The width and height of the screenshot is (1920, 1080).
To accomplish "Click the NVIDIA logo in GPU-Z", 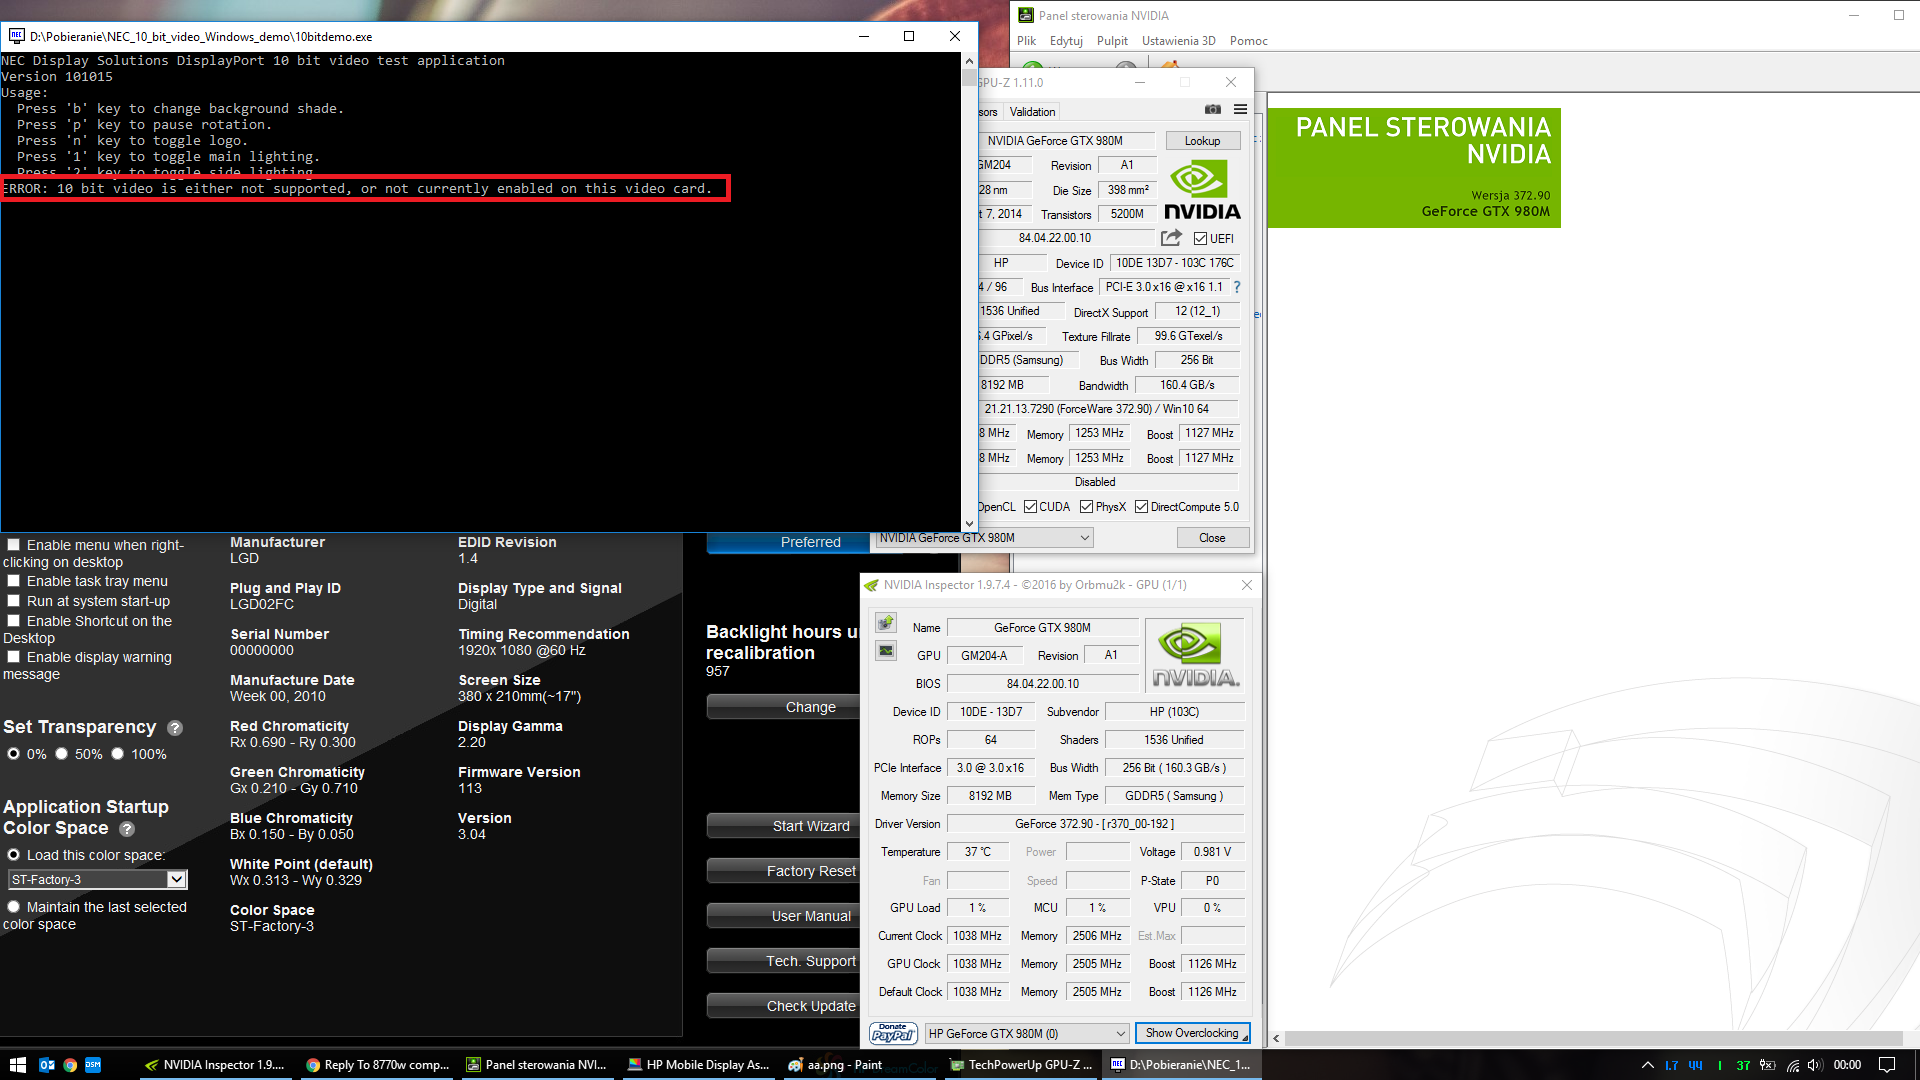I will click(1202, 191).
